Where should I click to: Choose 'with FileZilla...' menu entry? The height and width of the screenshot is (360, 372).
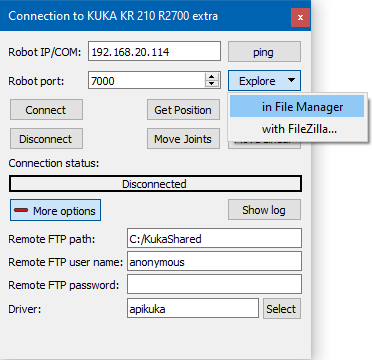coord(297,129)
